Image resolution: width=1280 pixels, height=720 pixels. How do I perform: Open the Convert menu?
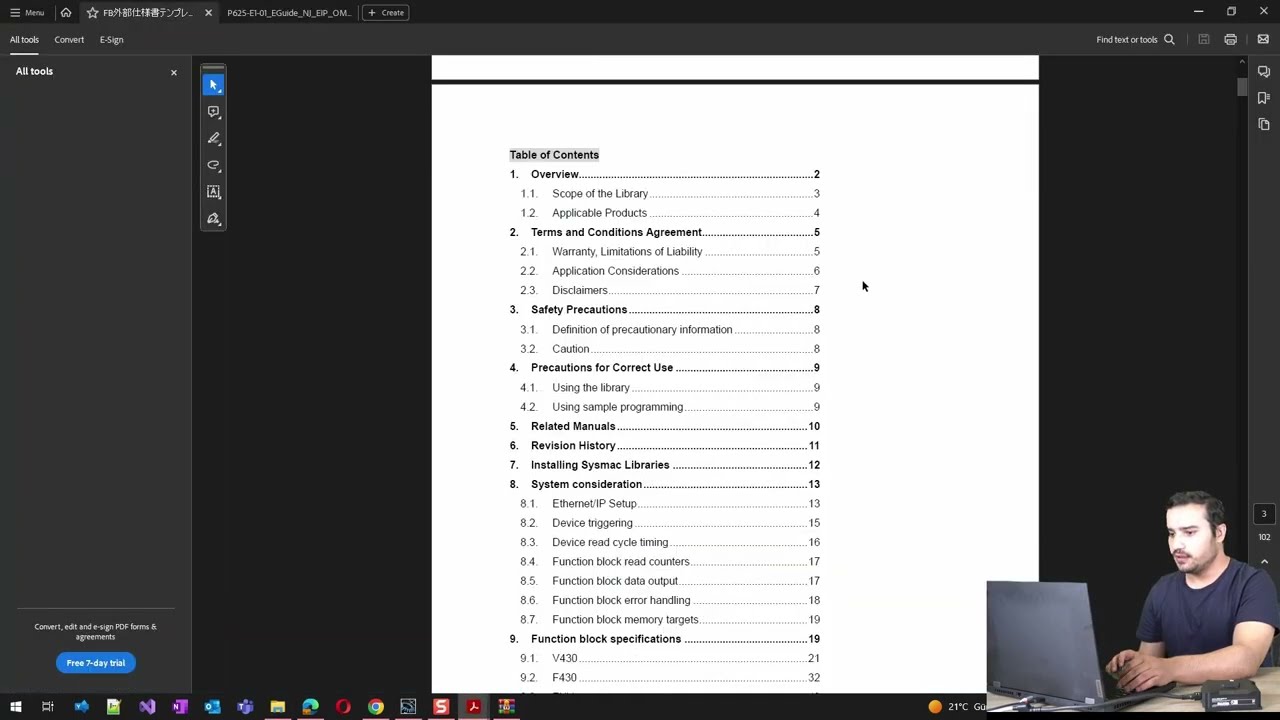(x=69, y=40)
